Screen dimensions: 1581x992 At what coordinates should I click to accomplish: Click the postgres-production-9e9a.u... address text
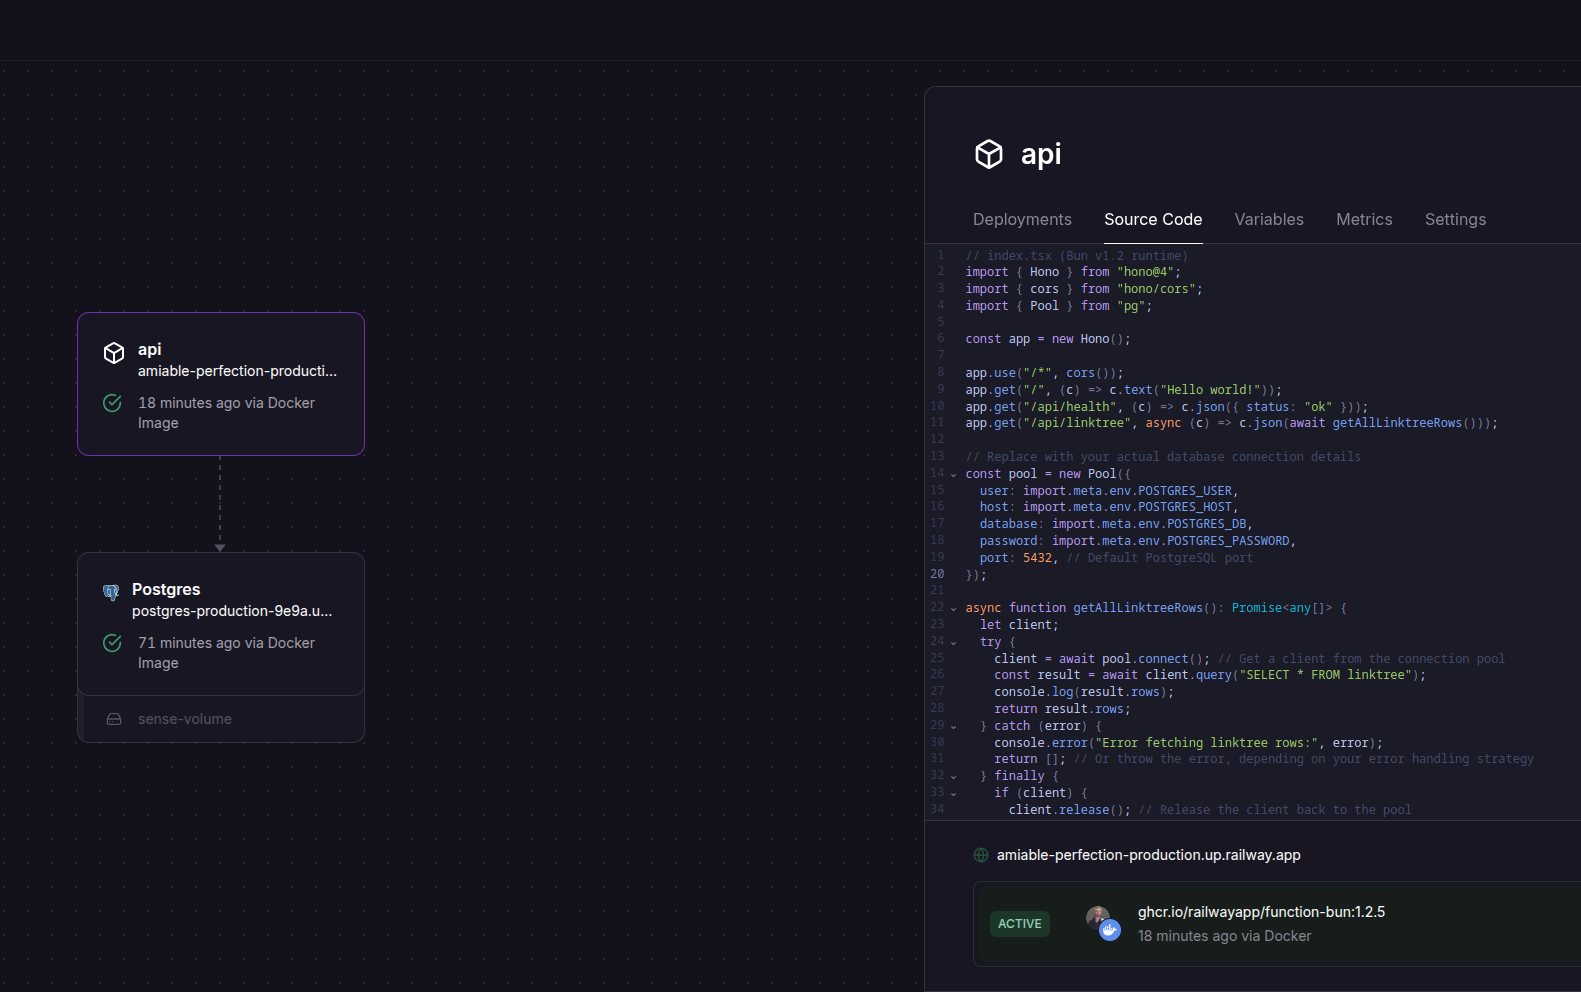tap(232, 611)
